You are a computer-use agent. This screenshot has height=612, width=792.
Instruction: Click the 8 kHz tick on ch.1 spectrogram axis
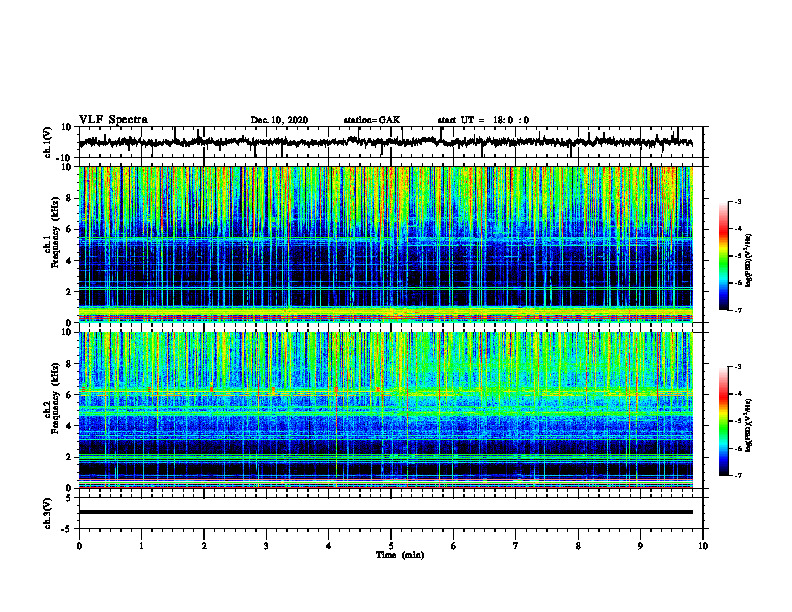(x=69, y=198)
